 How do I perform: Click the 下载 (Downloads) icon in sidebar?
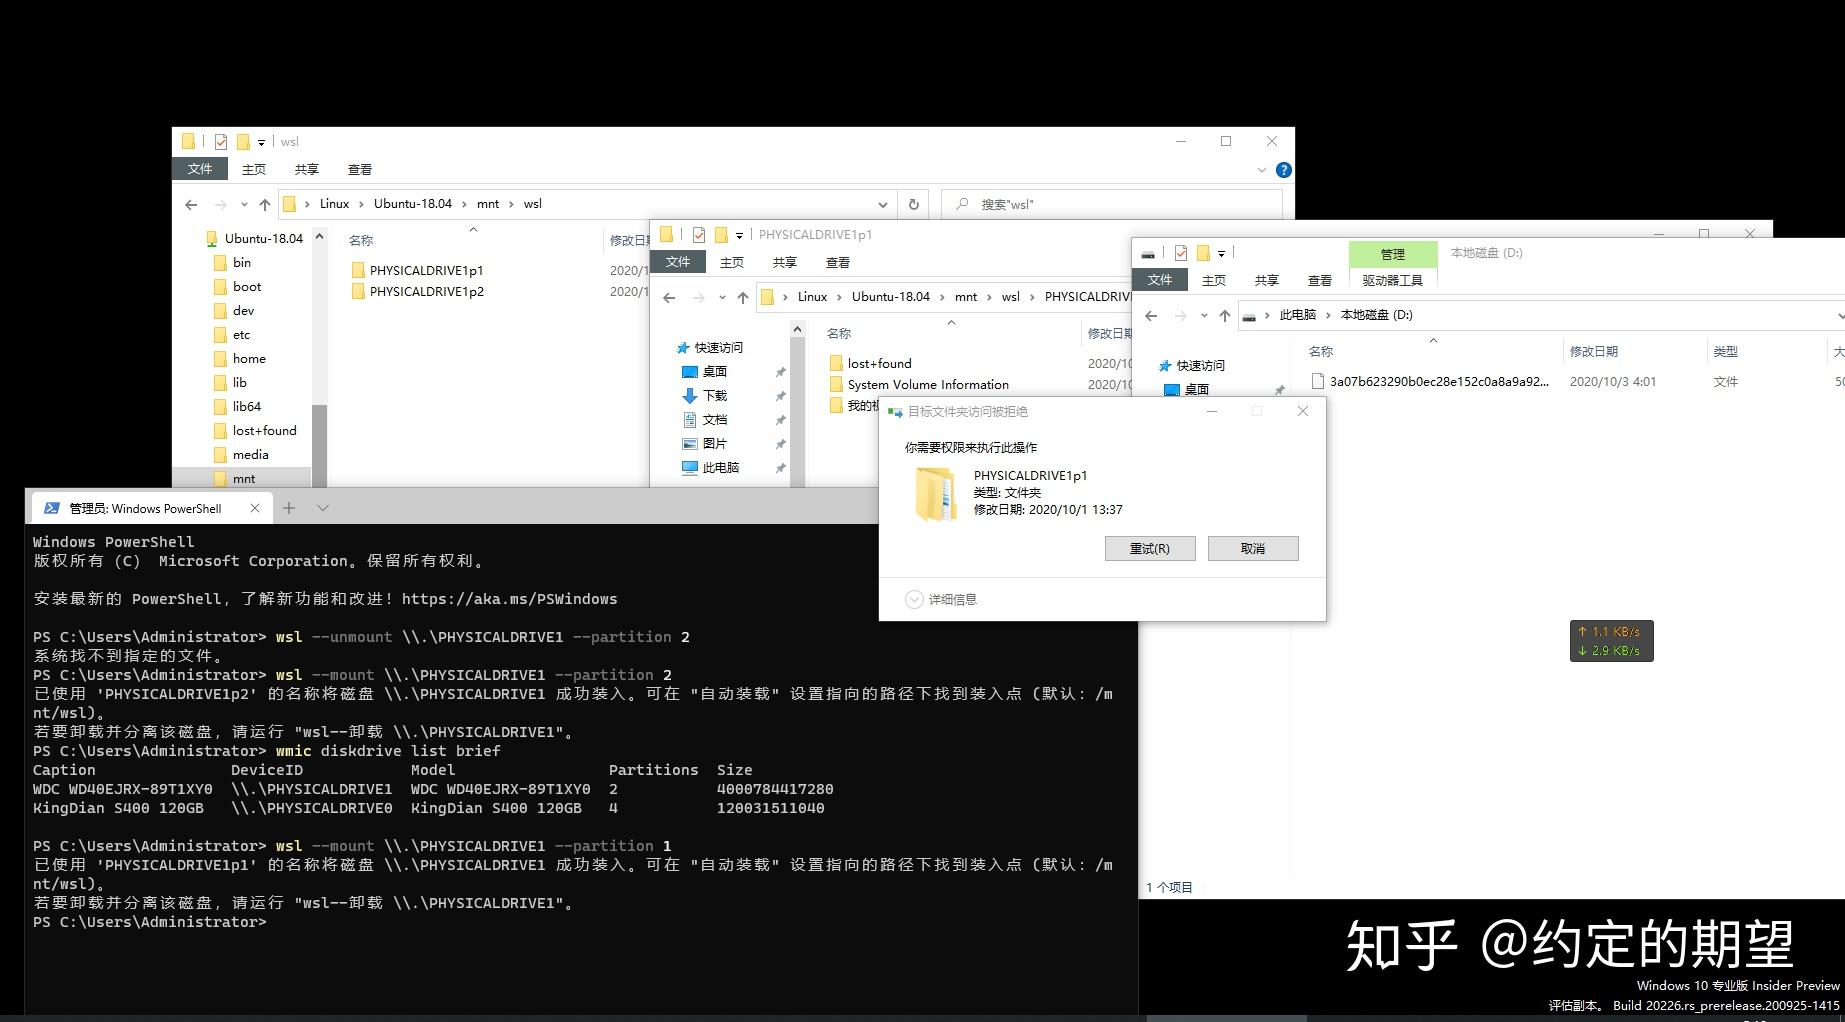(688, 395)
